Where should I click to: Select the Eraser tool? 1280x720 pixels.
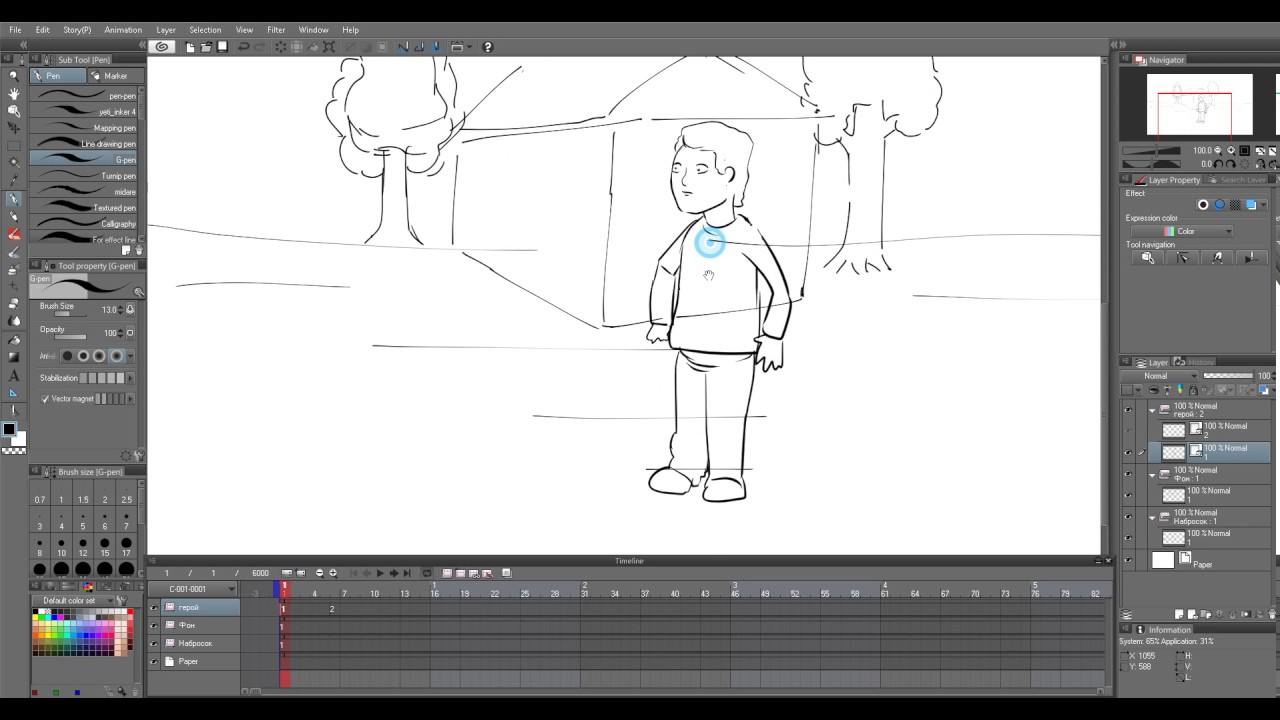click(x=13, y=303)
